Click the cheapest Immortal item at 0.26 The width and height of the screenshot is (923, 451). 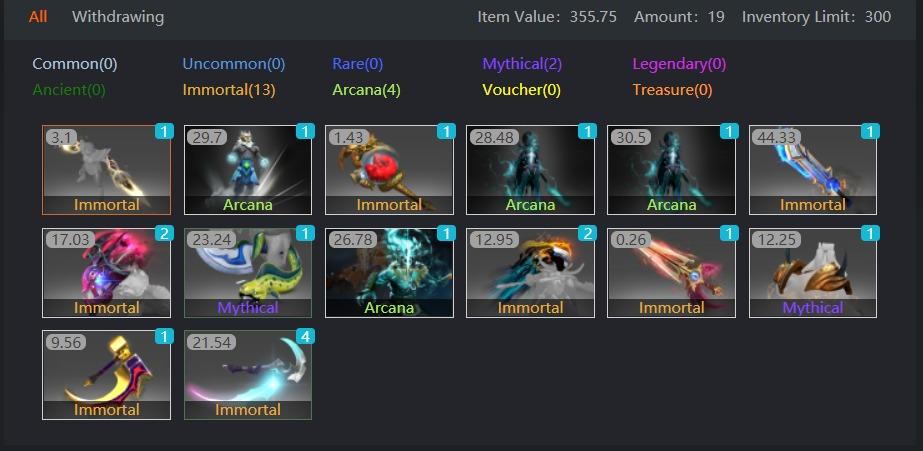point(672,273)
